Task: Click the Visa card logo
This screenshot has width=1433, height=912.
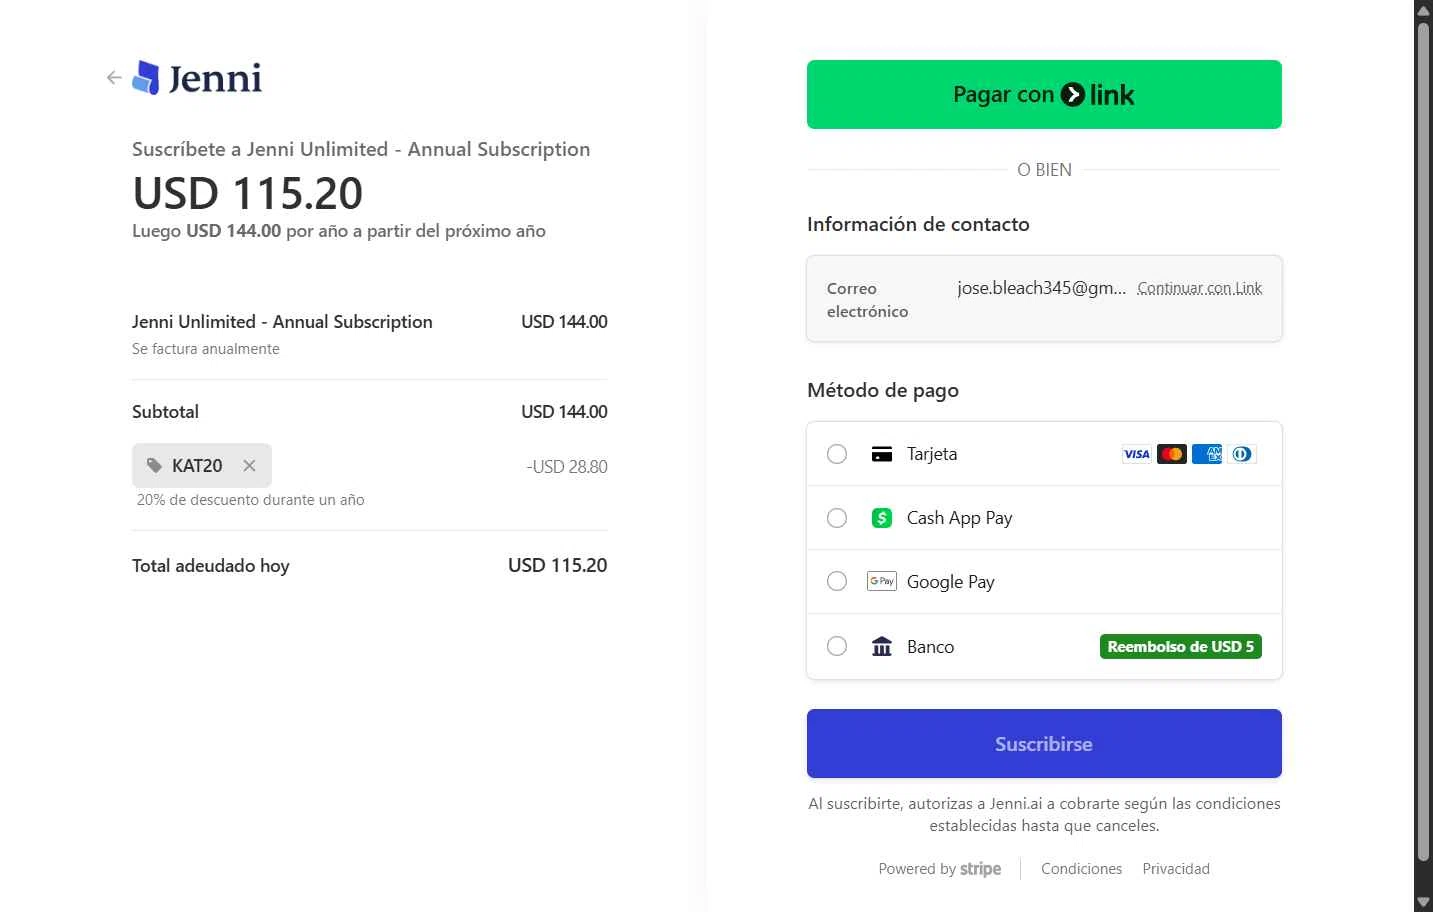Action: pyautogui.click(x=1136, y=454)
